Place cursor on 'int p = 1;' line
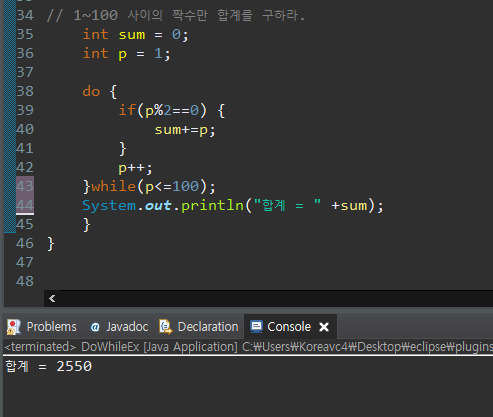493x417 pixels. [x=126, y=54]
